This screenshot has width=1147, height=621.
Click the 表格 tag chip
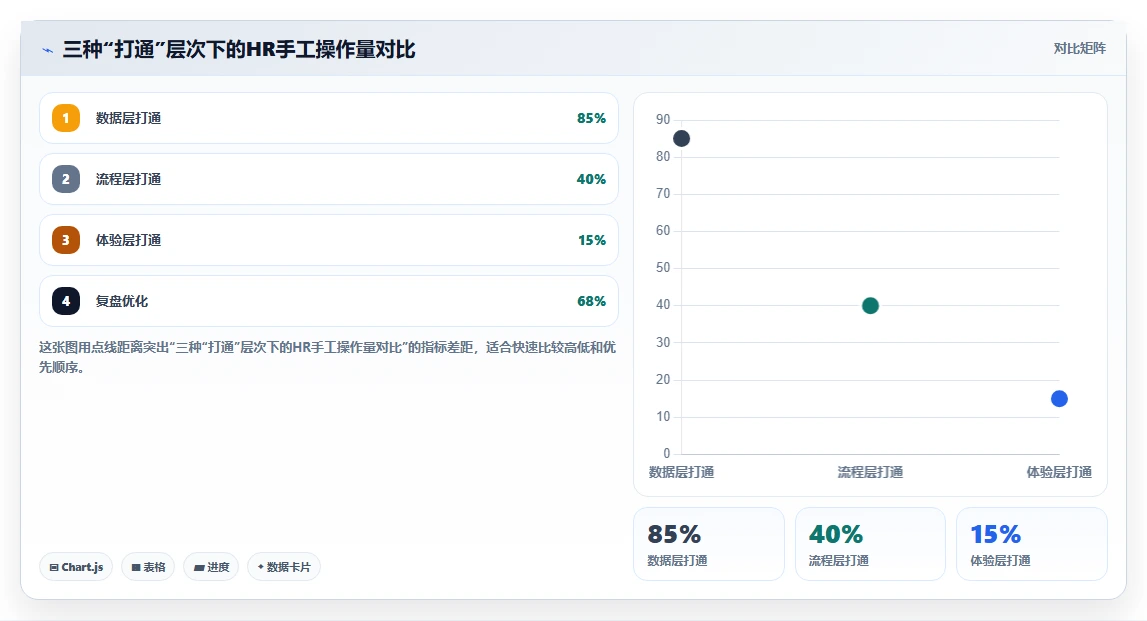148,567
